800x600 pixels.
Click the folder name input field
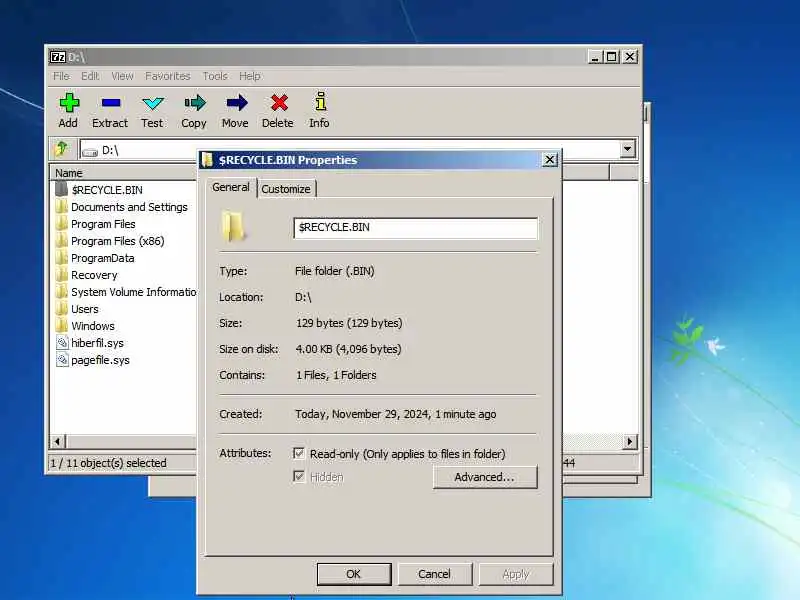tap(415, 228)
